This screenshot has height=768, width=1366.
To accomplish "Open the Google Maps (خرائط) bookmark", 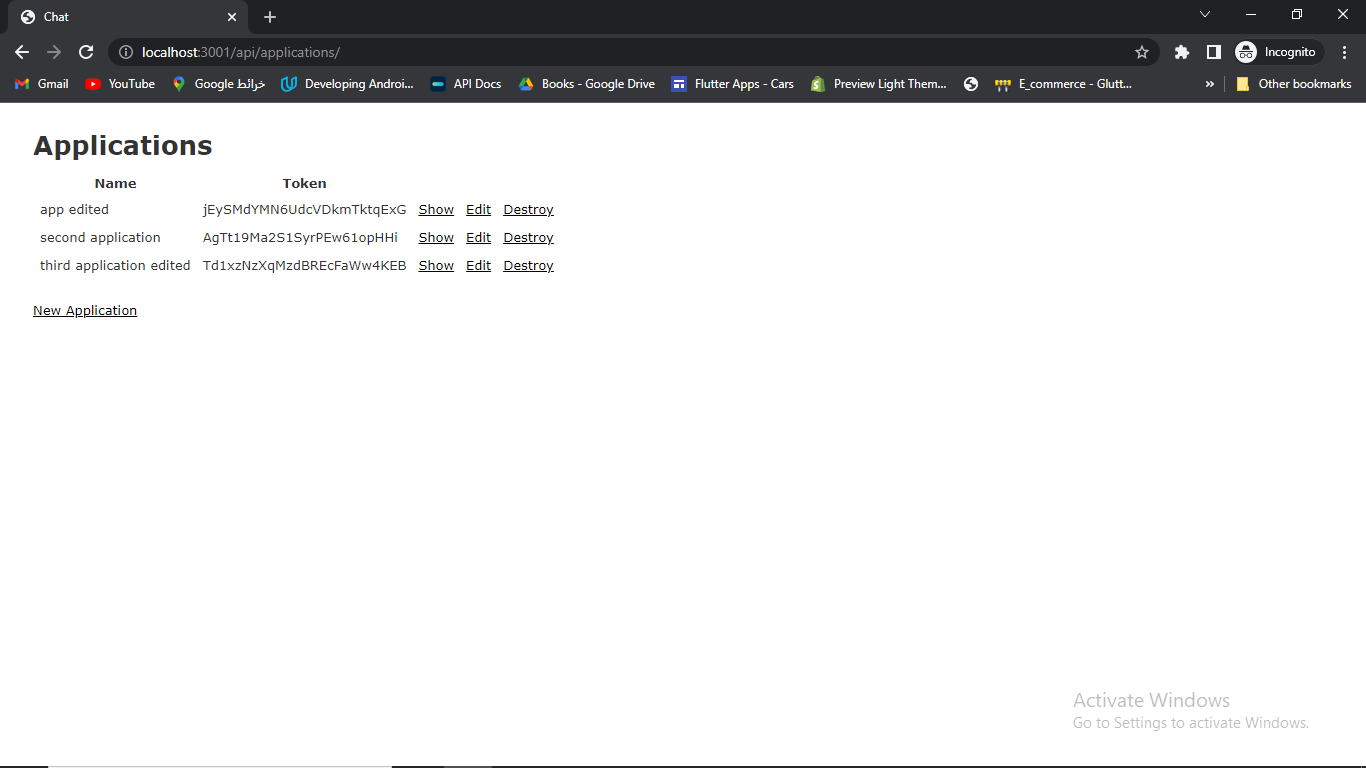I will [218, 84].
